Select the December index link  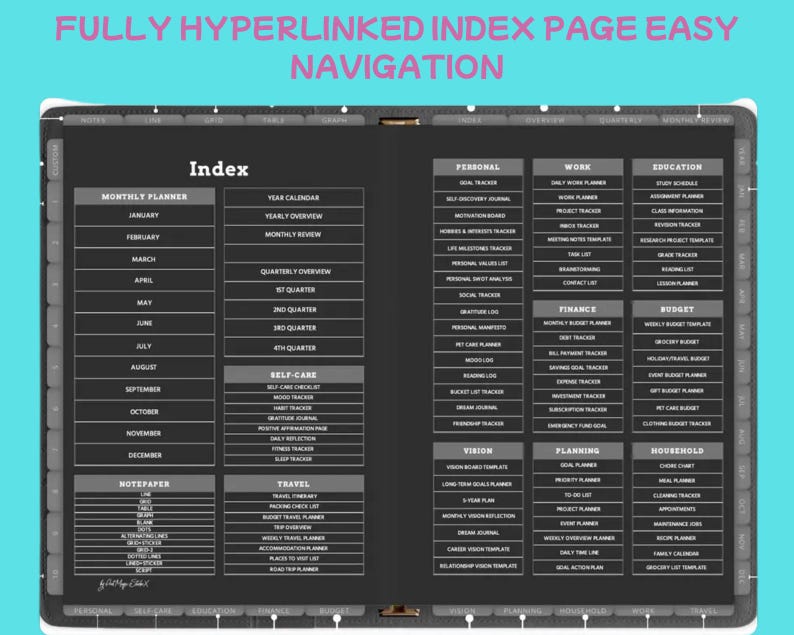click(144, 455)
